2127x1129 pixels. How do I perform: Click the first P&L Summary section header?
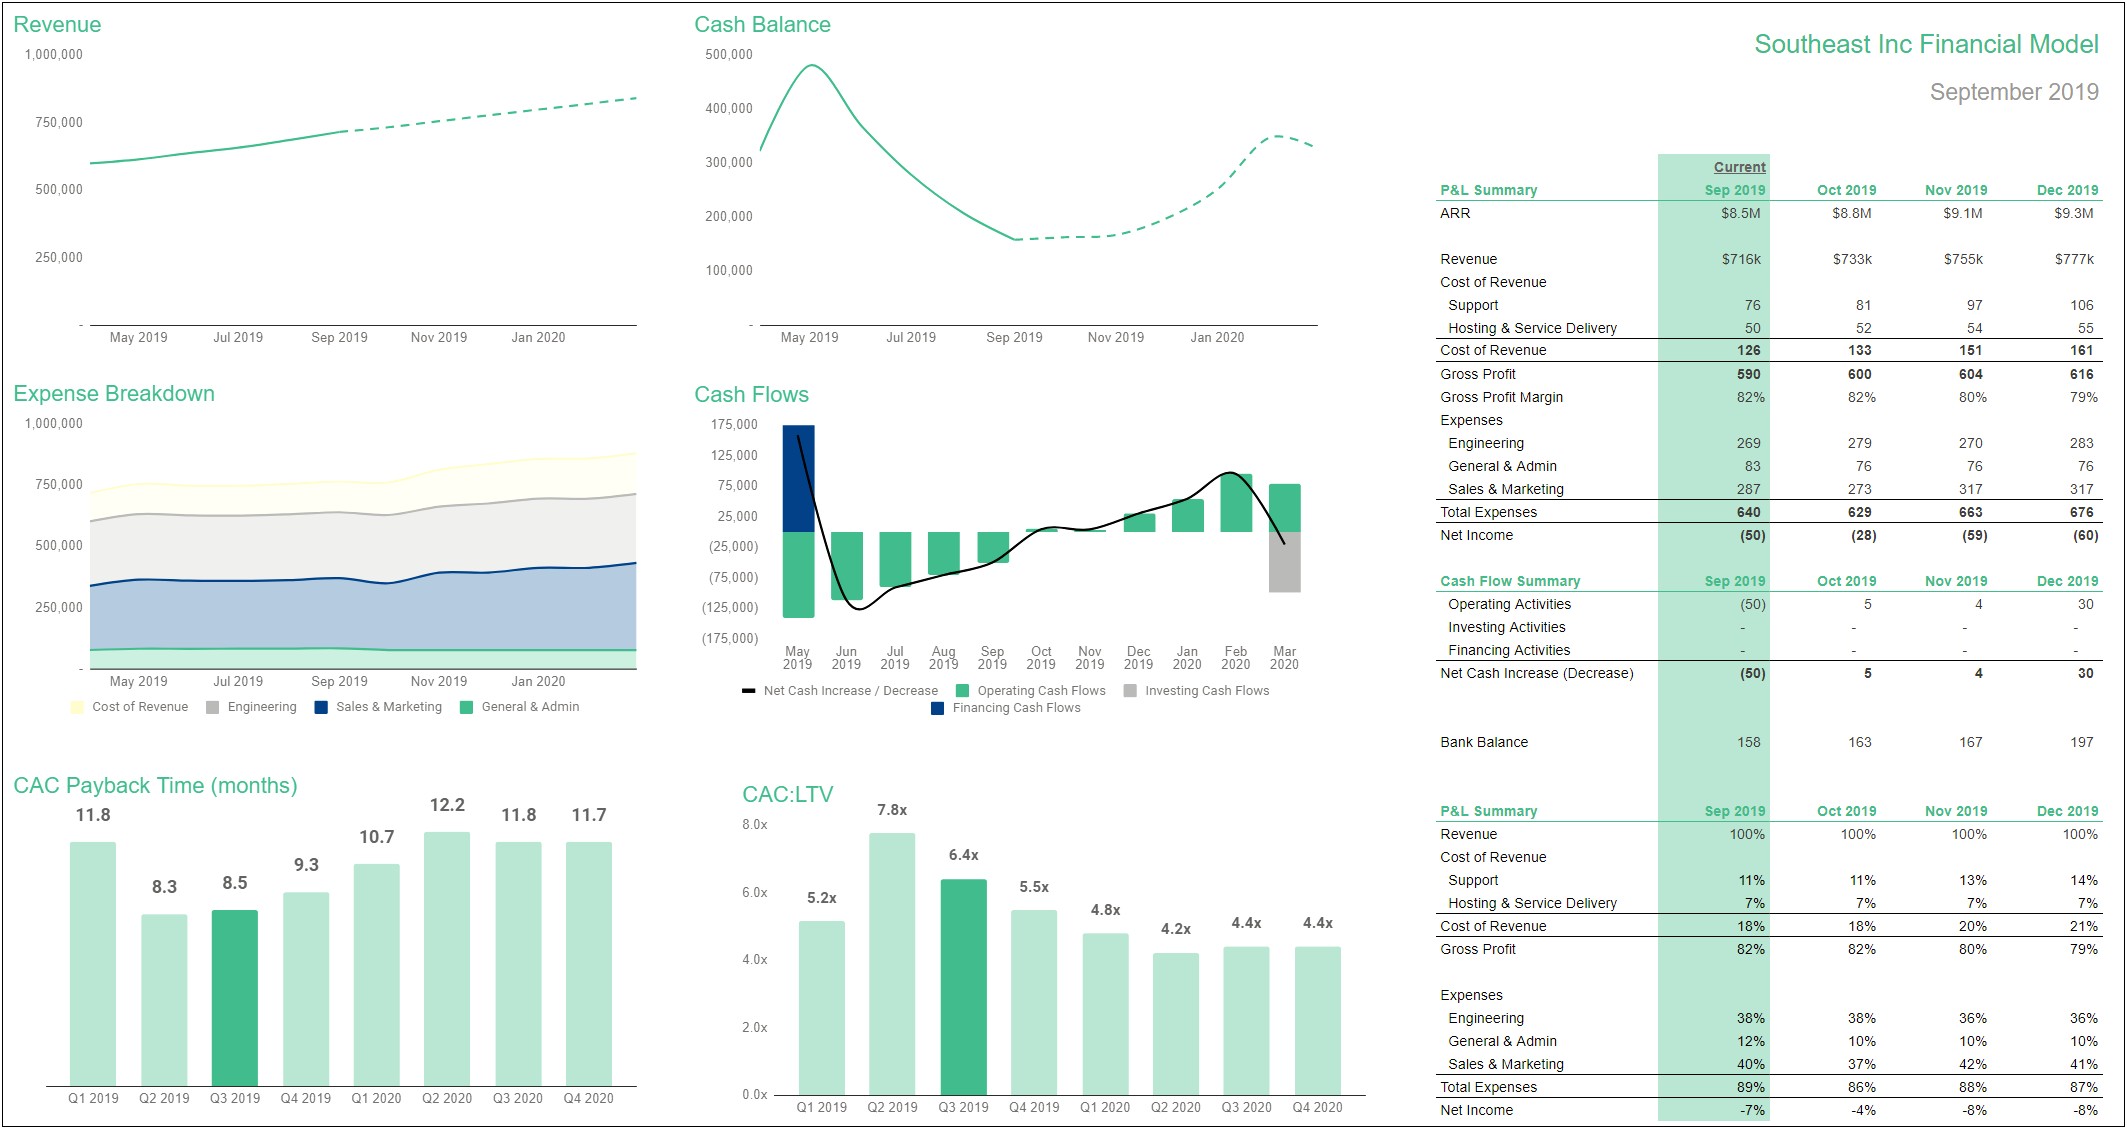1488,190
